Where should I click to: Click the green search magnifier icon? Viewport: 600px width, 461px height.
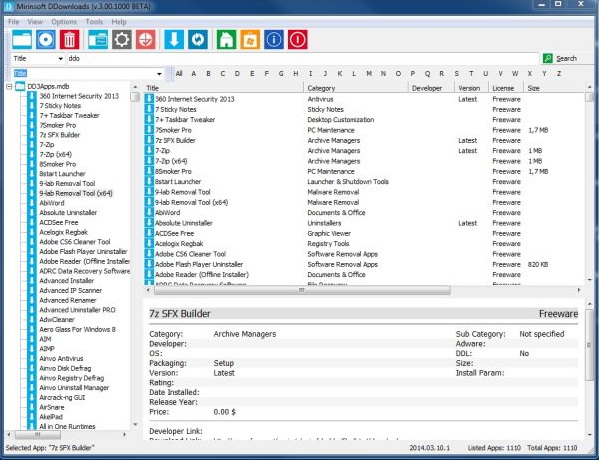pos(548,58)
